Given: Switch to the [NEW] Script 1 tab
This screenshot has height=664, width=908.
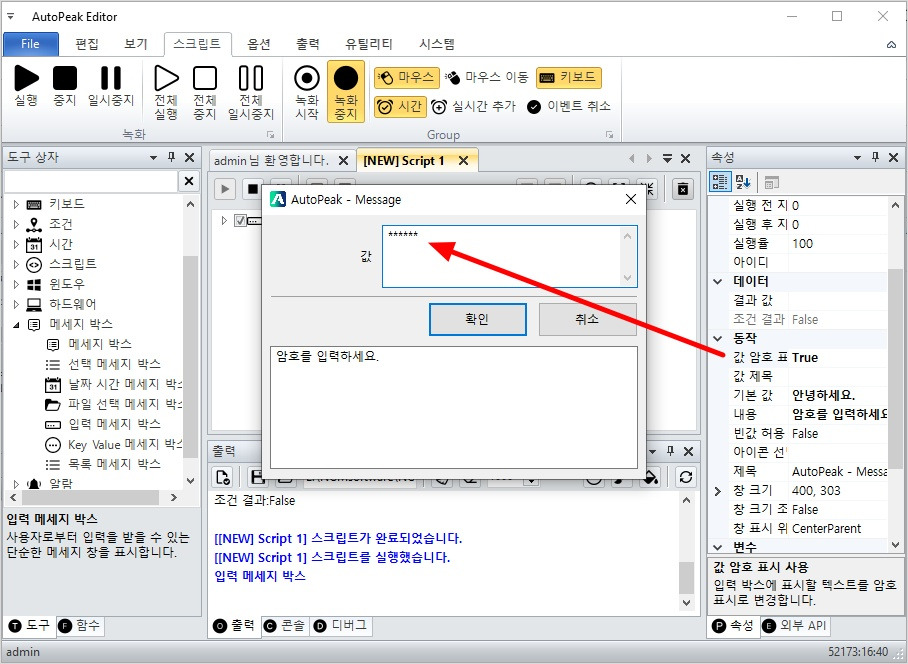Looking at the screenshot, I should (x=404, y=160).
